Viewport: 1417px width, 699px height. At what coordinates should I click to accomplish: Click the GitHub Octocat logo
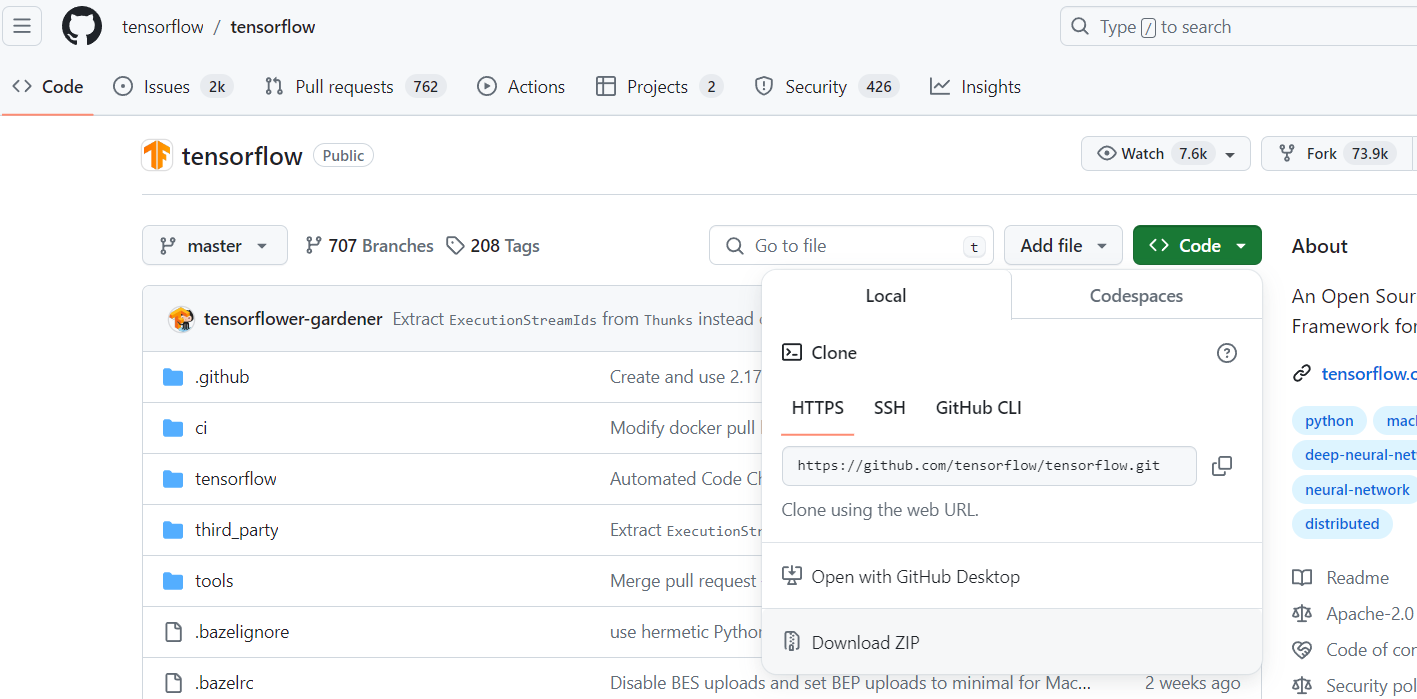tap(82, 27)
